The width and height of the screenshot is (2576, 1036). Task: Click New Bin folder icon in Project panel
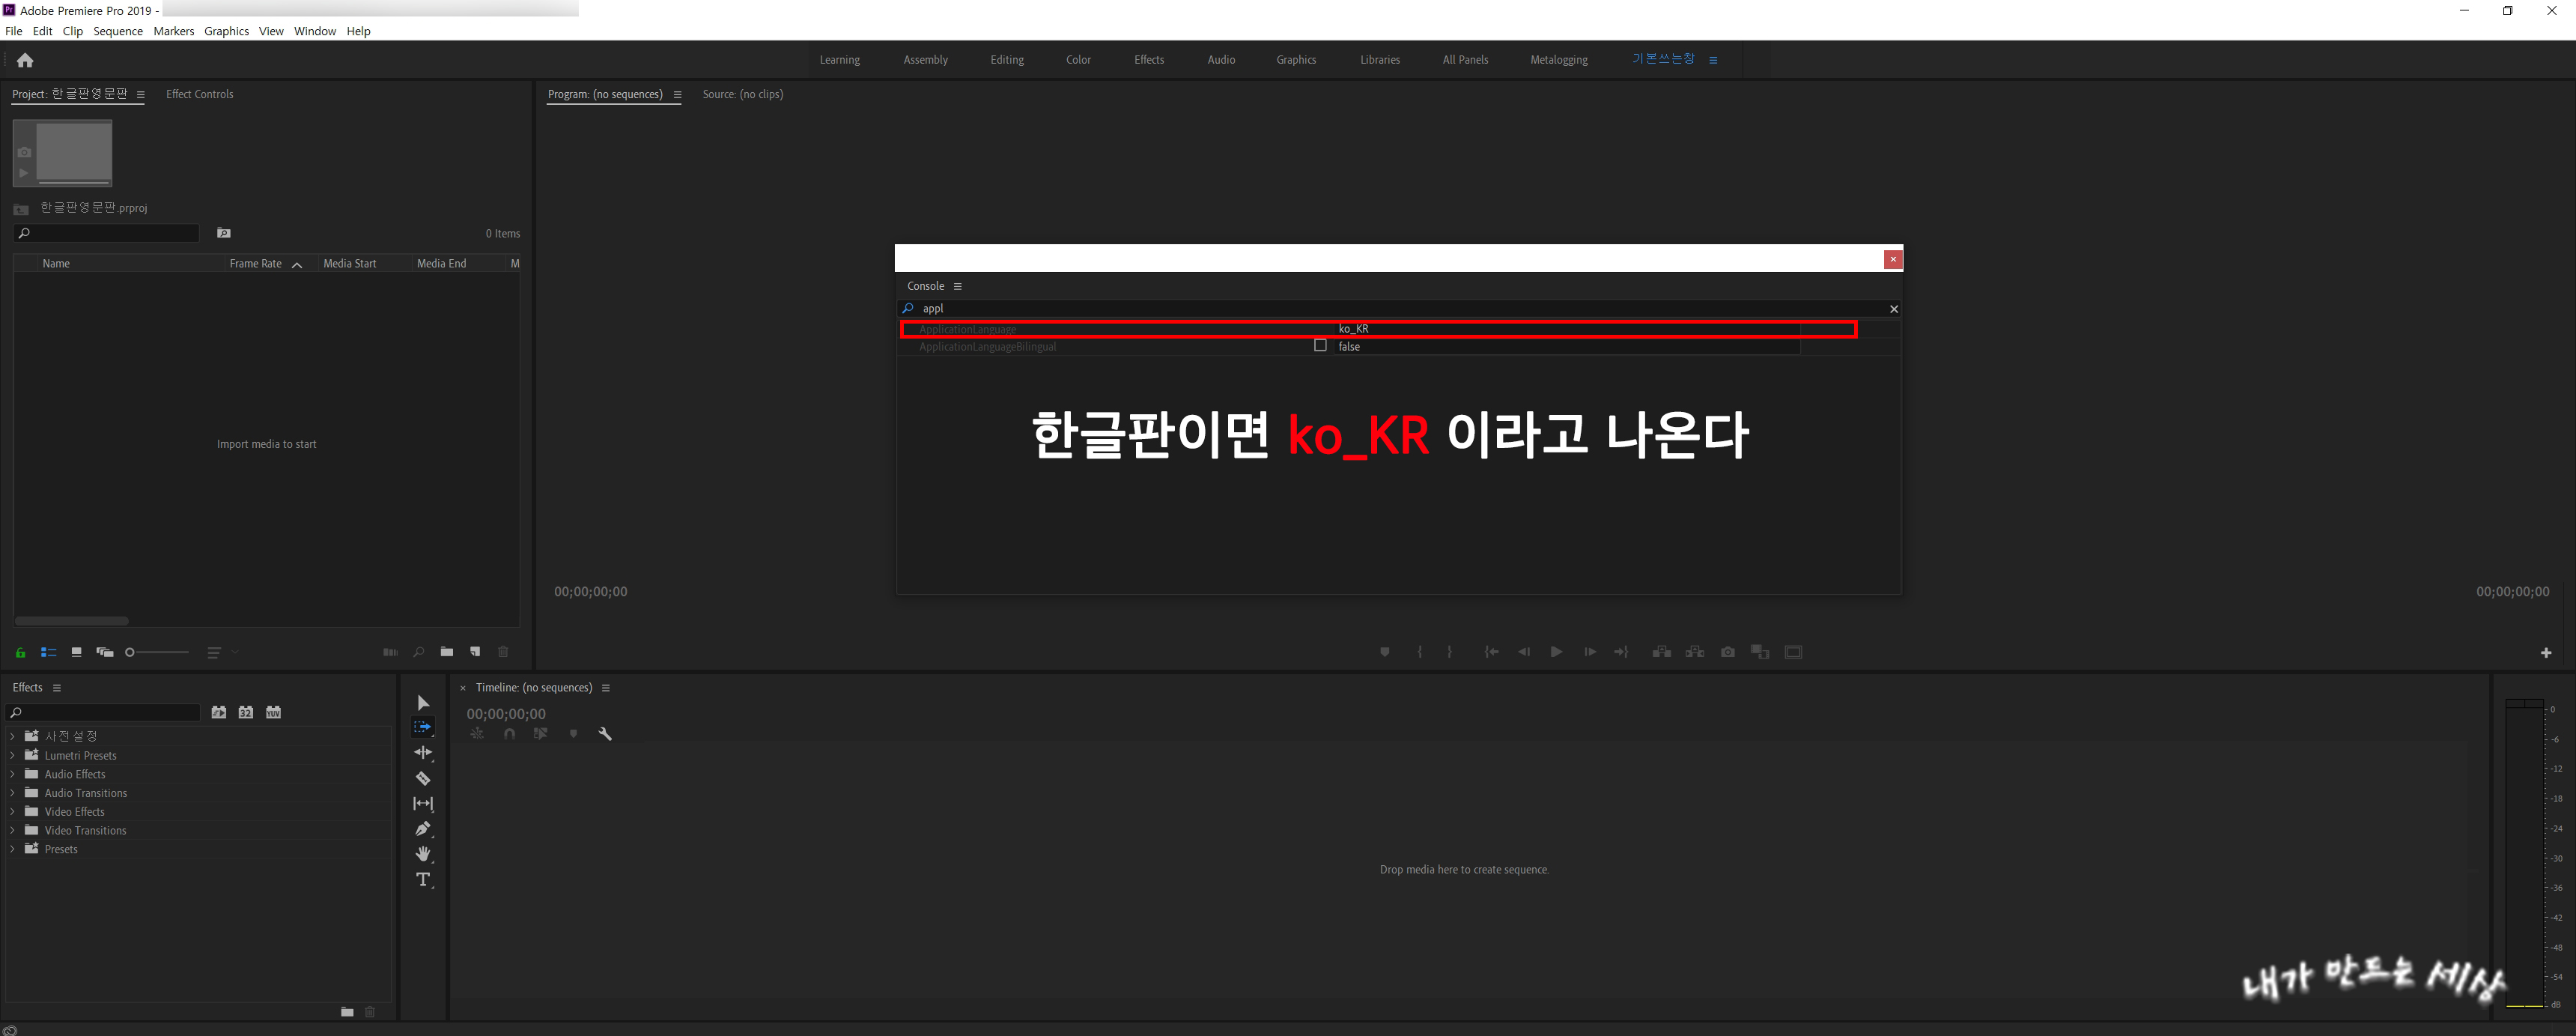pyautogui.click(x=447, y=652)
